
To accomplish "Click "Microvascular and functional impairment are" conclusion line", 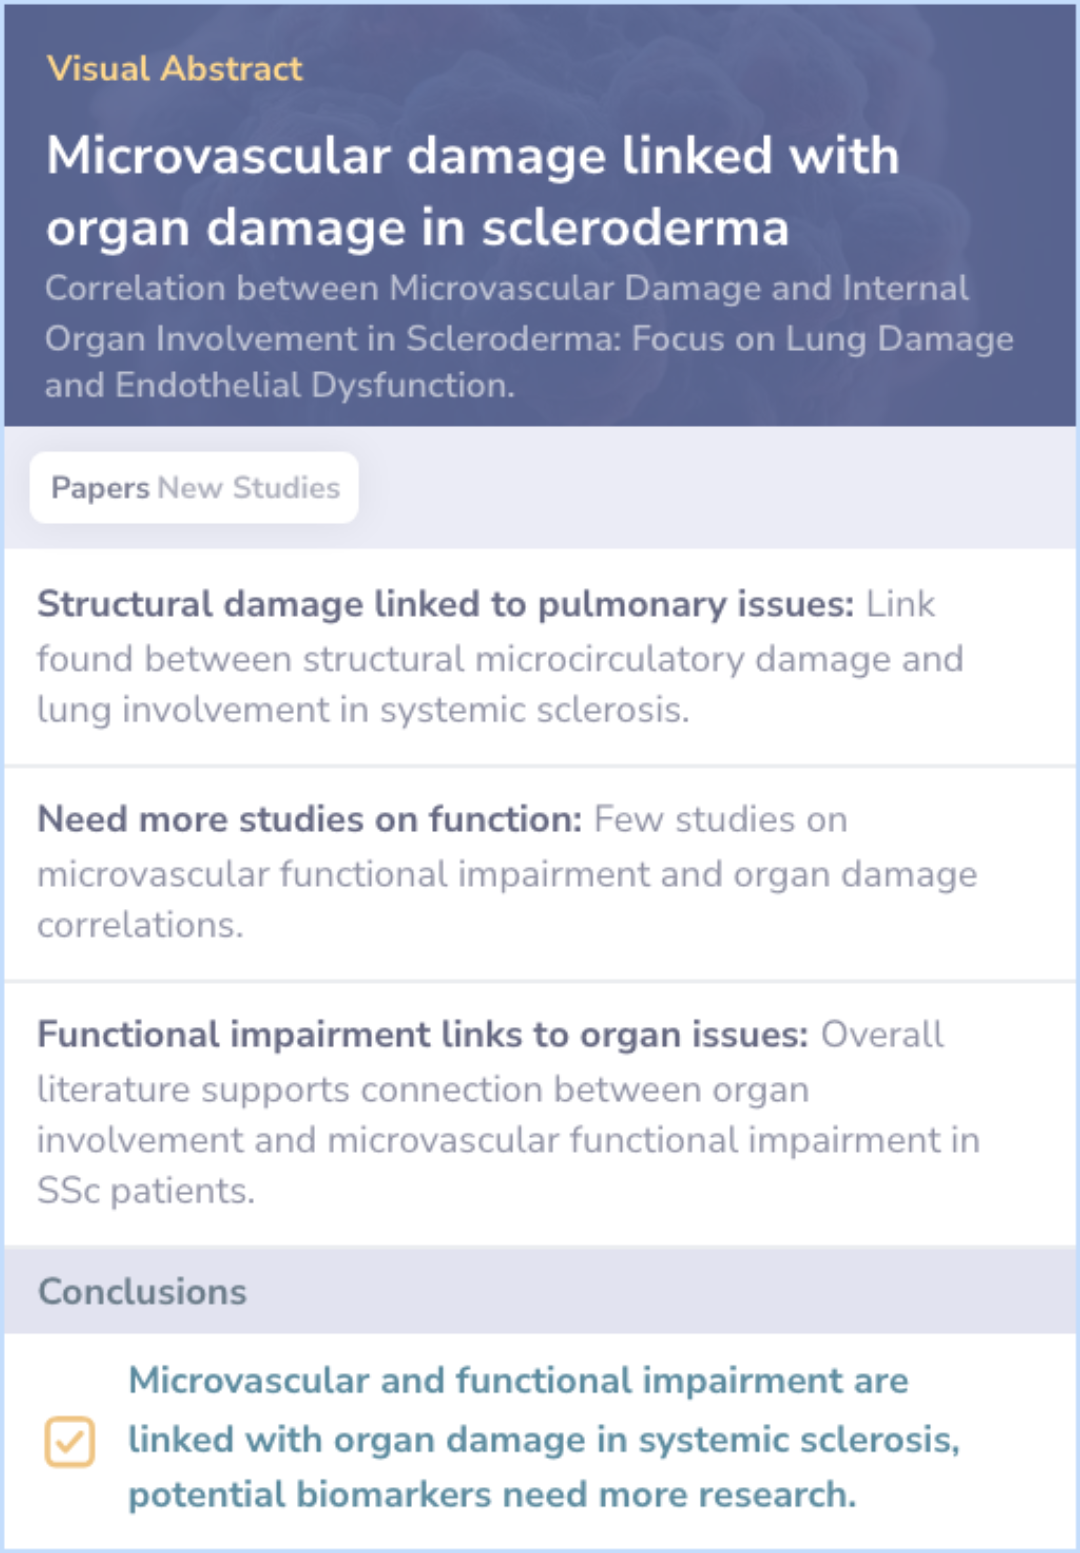I will pos(518,1381).
